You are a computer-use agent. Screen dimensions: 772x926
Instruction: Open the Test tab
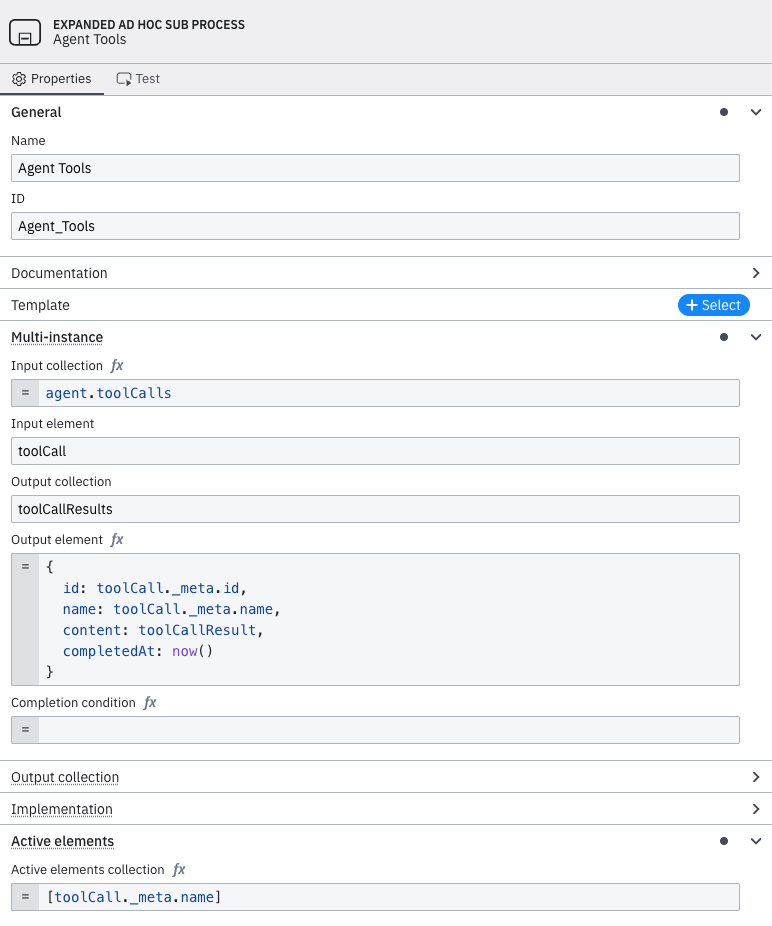pyautogui.click(x=138, y=79)
